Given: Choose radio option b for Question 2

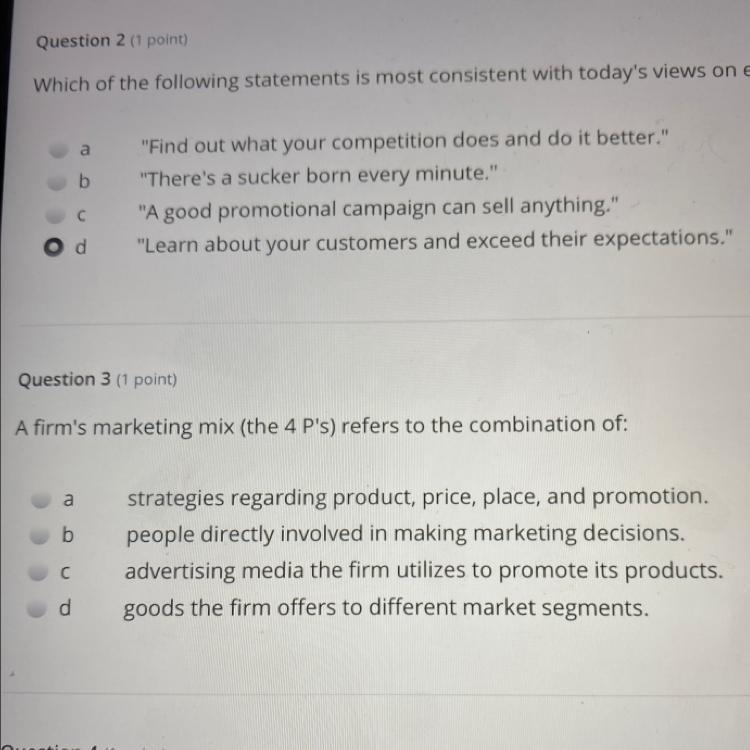Looking at the screenshot, I should pos(54,183).
